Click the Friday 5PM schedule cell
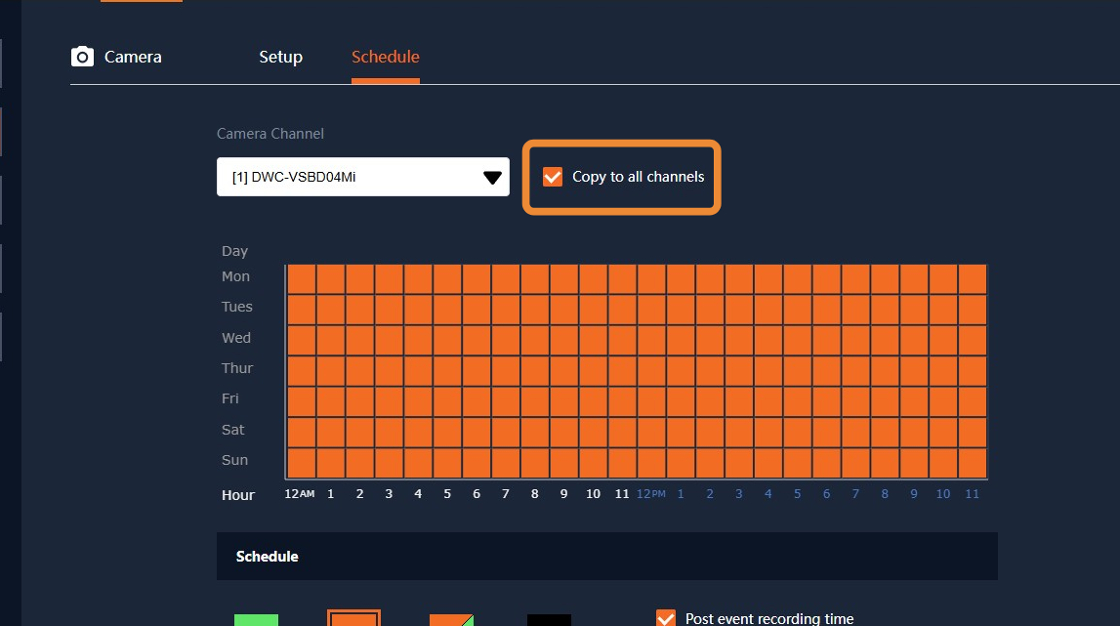Image resolution: width=1120 pixels, height=626 pixels. (797, 402)
